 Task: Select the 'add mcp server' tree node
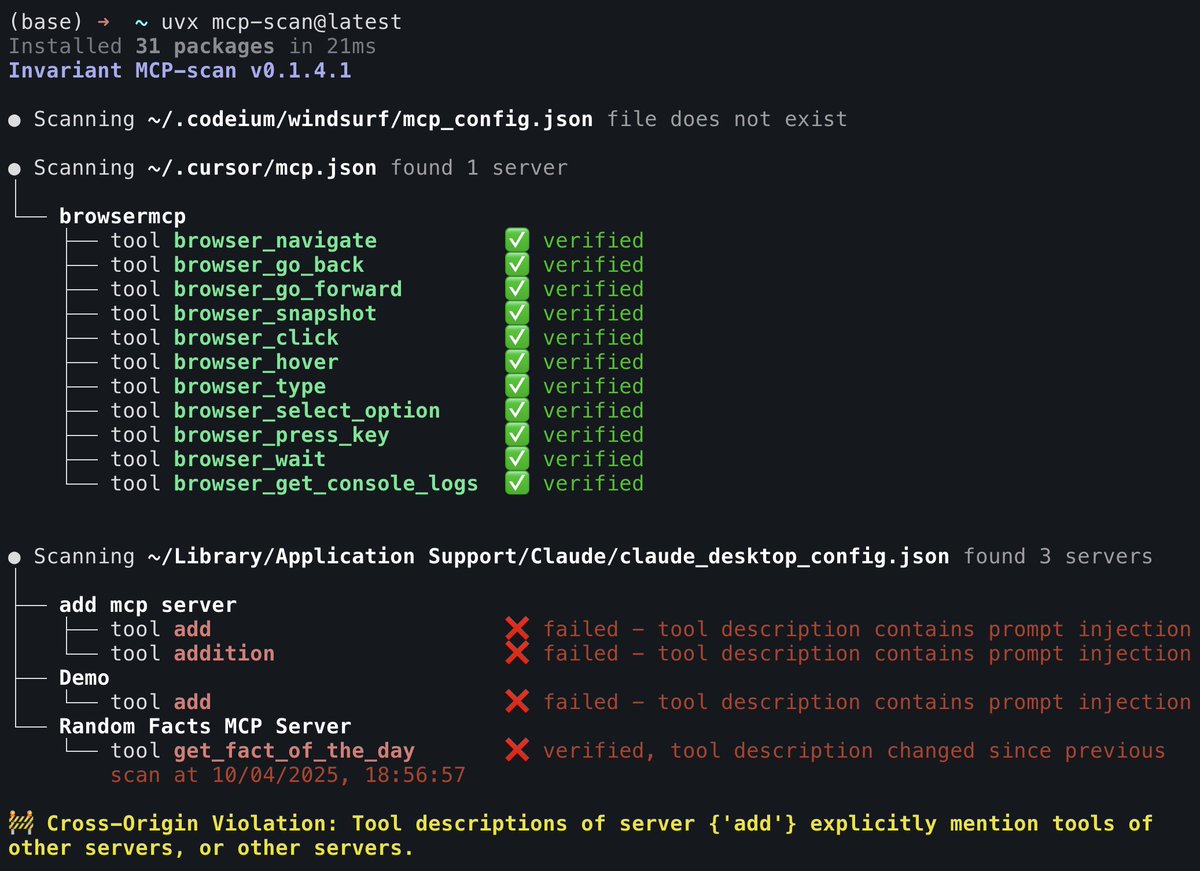coord(148,605)
